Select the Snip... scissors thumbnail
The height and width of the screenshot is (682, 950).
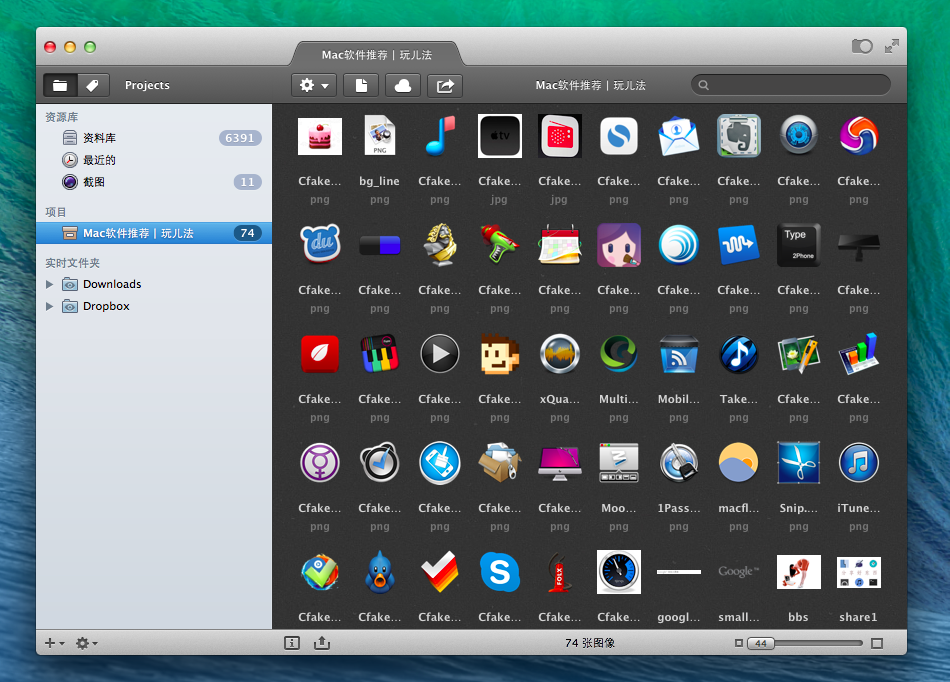click(x=799, y=463)
